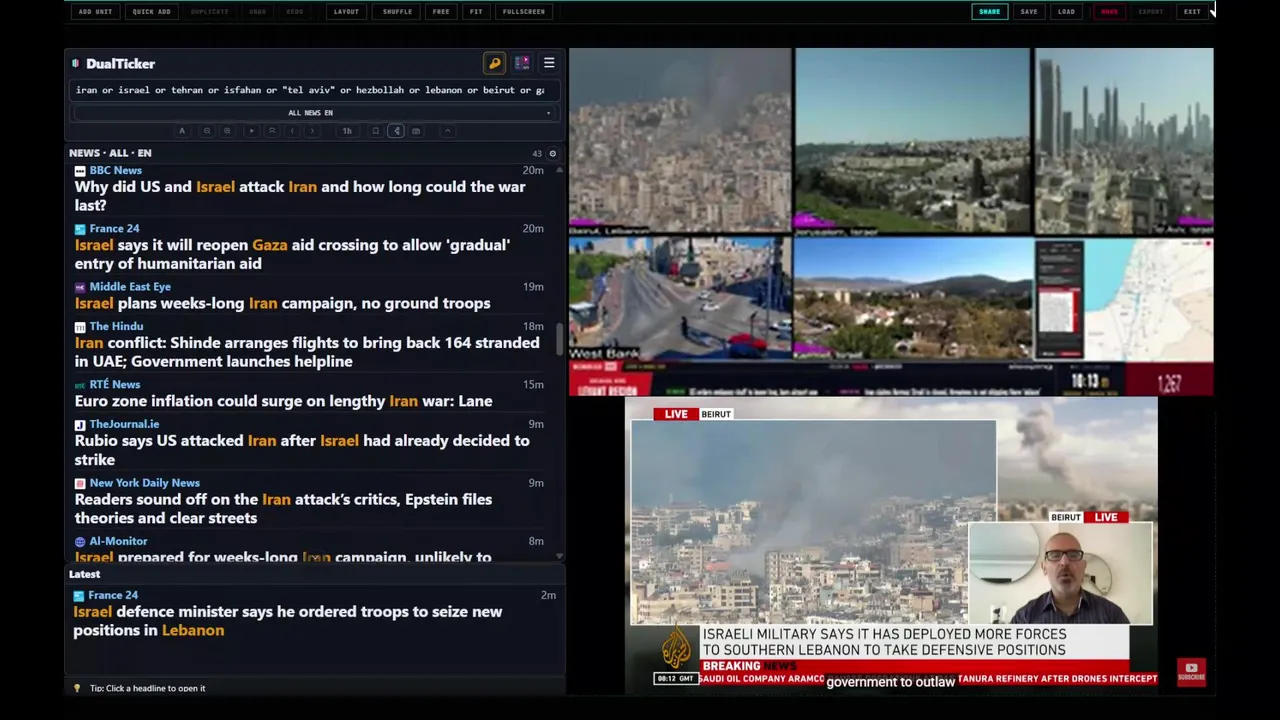Click the West Bank webcam thumbnail
This screenshot has height=720, width=1280.
[x=680, y=299]
